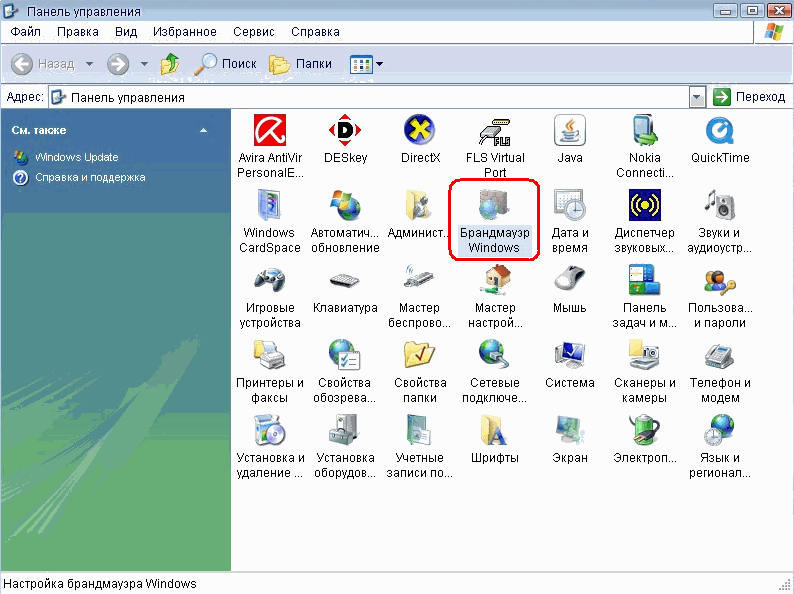The image size is (794, 594).
Task: Click the Поиск toolbar button
Action: click(x=226, y=64)
